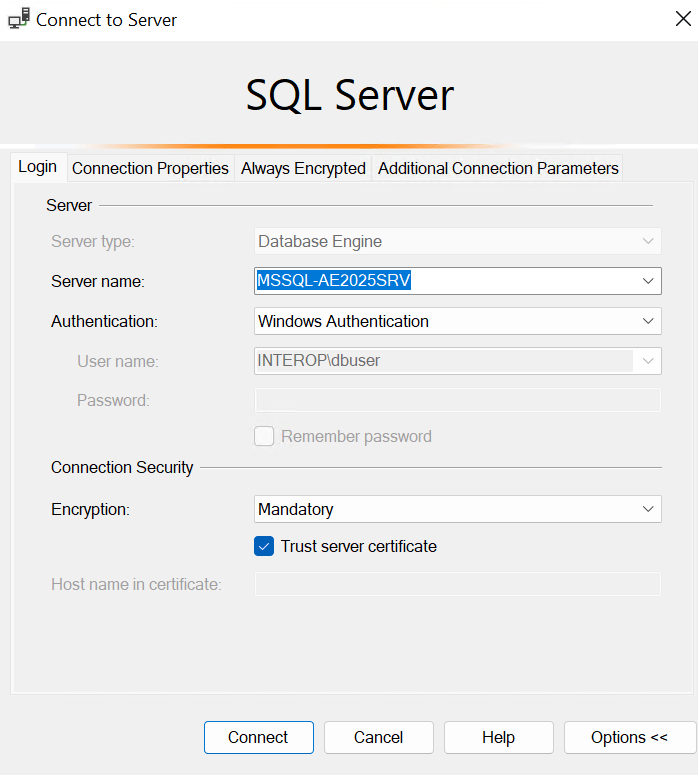The image size is (698, 775).
Task: Open the Connection Properties tab
Action: (x=150, y=168)
